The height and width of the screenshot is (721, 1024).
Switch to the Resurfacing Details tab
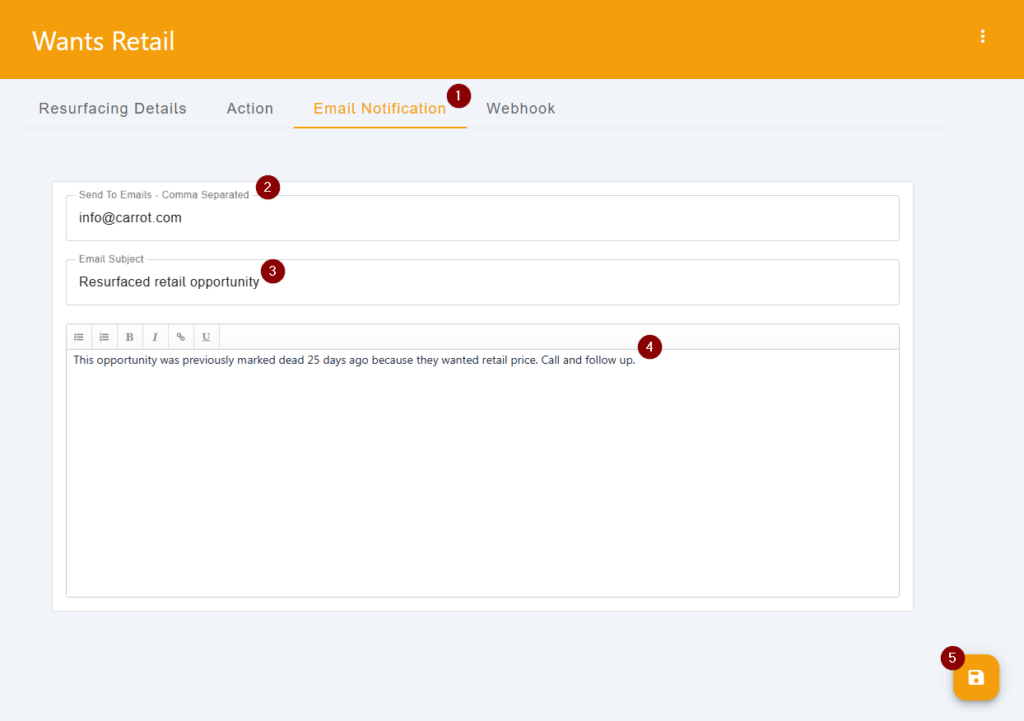(x=112, y=108)
